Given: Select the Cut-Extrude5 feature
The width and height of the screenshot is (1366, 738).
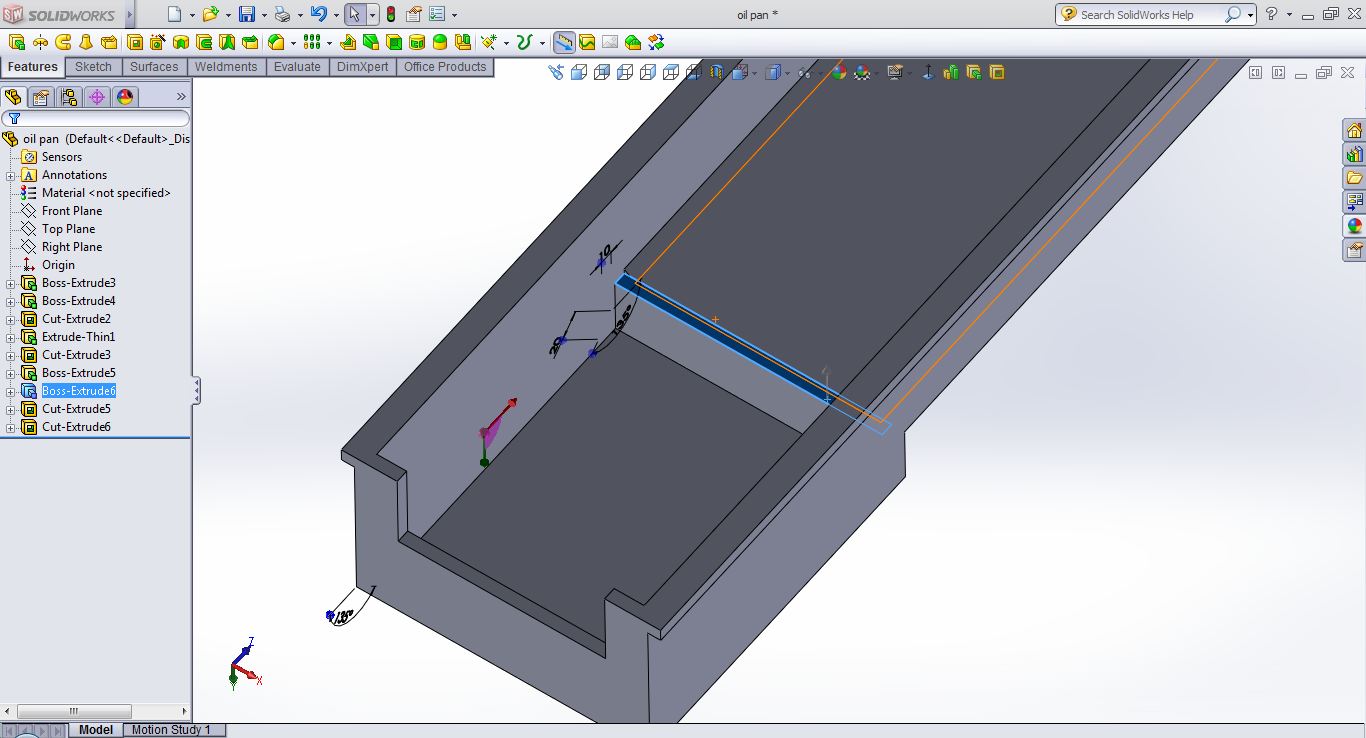Looking at the screenshot, I should tap(76, 409).
